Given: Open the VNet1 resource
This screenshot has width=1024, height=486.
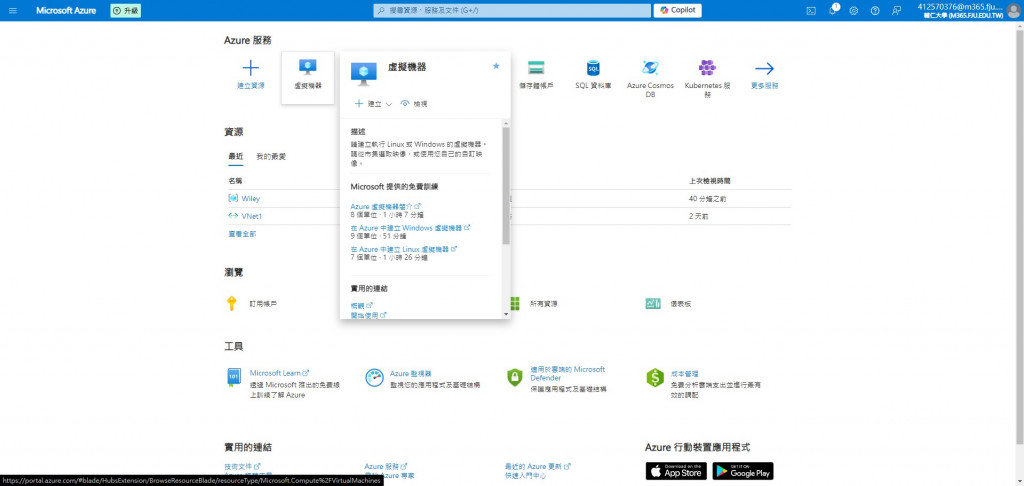Looking at the screenshot, I should tap(251, 216).
